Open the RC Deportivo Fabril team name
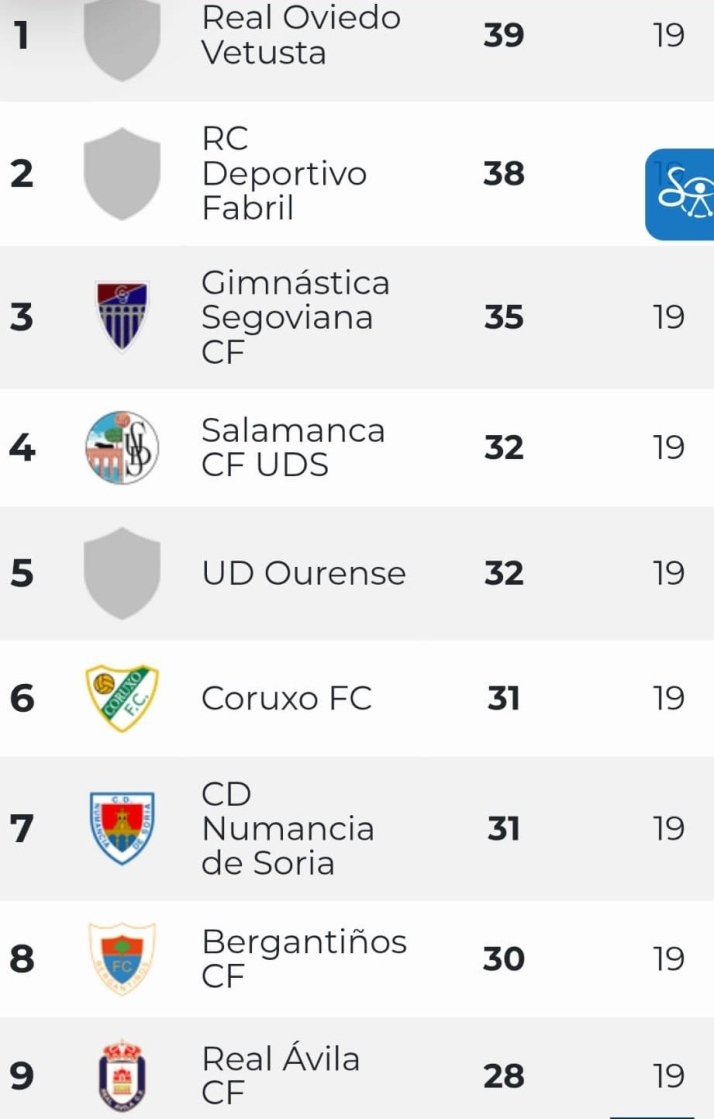This screenshot has height=1119, width=714. [284, 174]
